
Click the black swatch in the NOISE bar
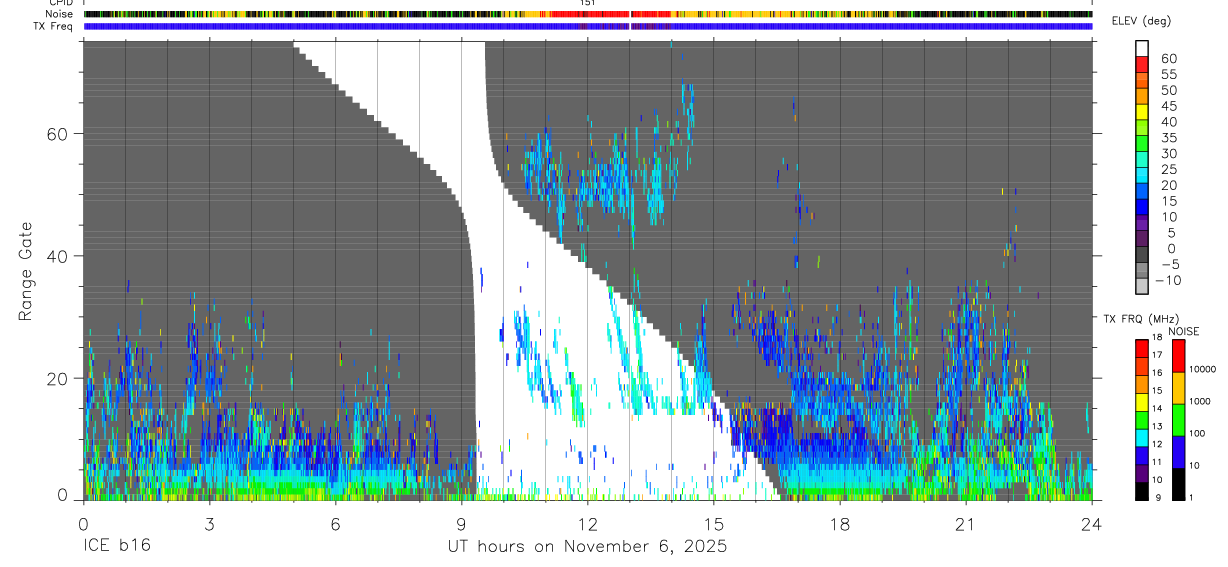(1178, 484)
